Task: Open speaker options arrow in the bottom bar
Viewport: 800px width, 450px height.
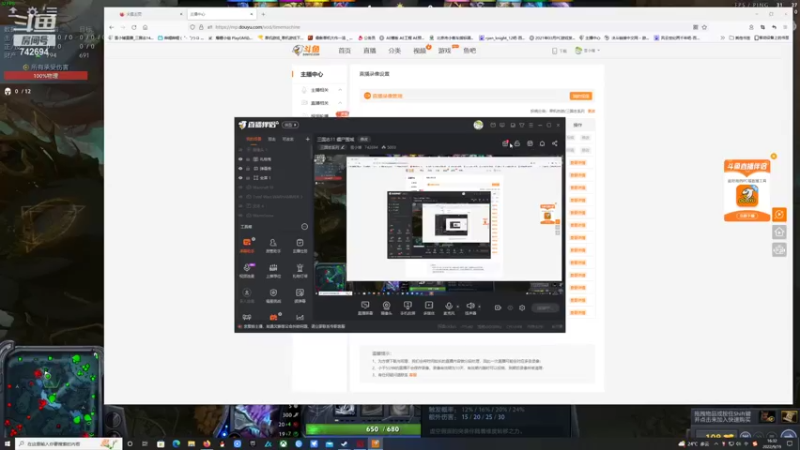Action: [479, 307]
